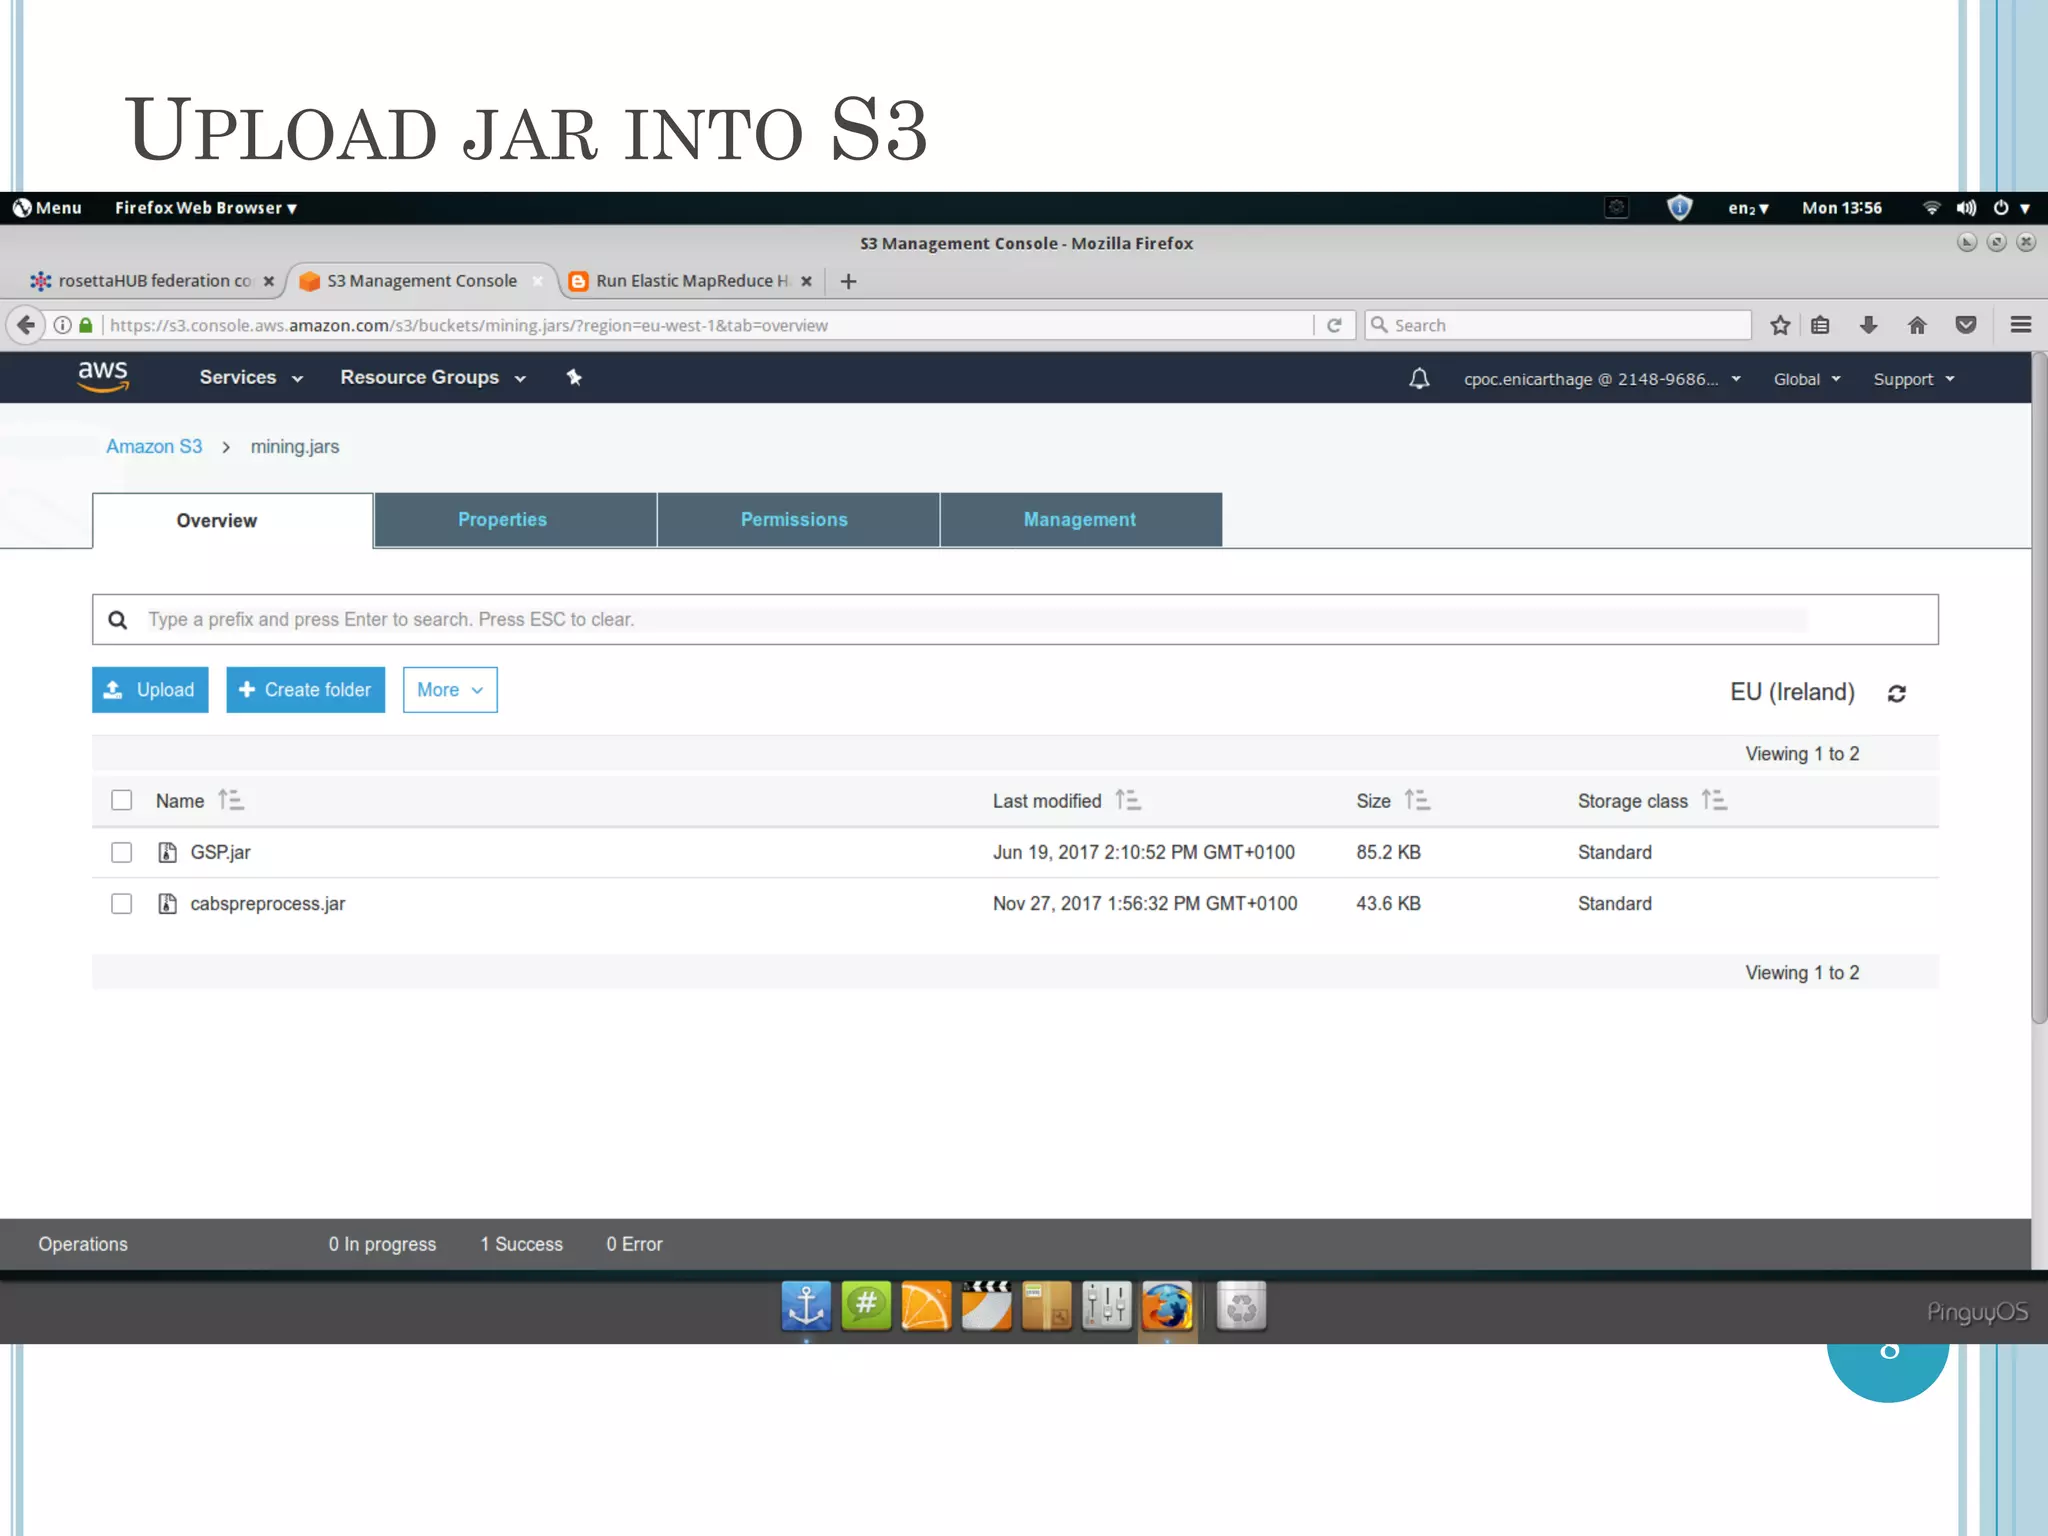Click the Last modified sort icon
The width and height of the screenshot is (2048, 1536).
(1128, 800)
